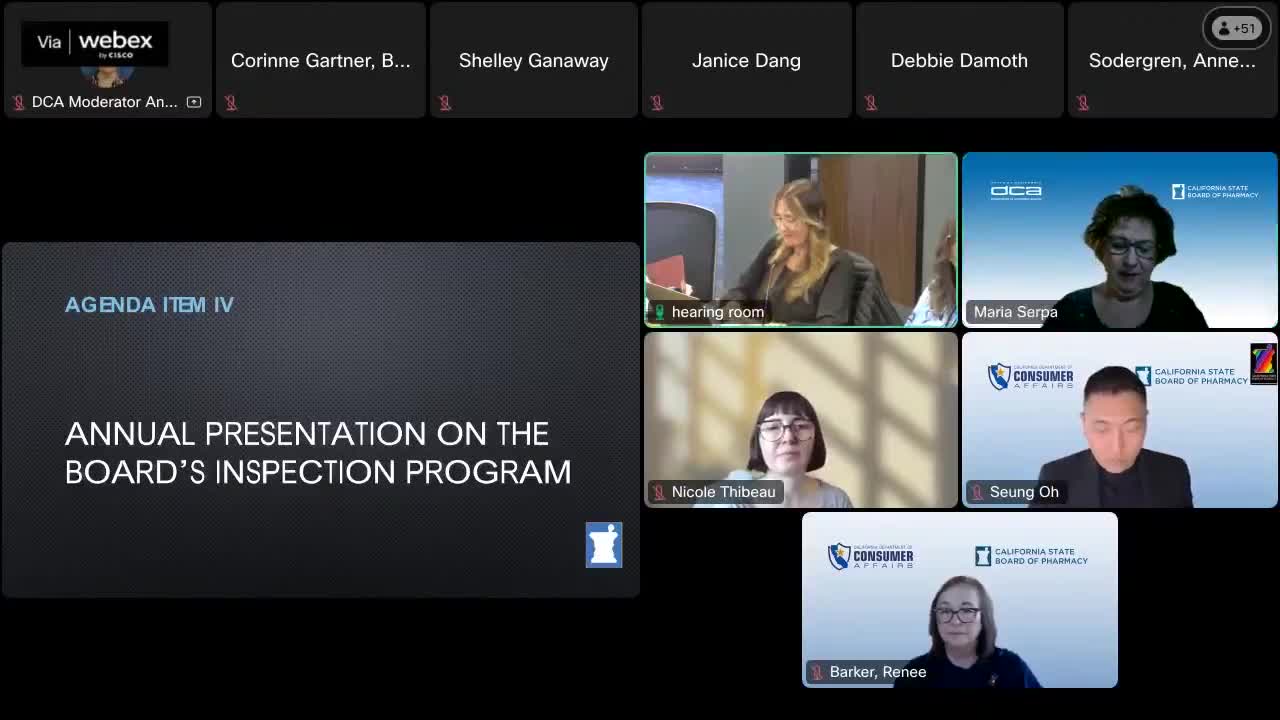
Task: Select Seung Oh's video tile
Action: (1120, 420)
